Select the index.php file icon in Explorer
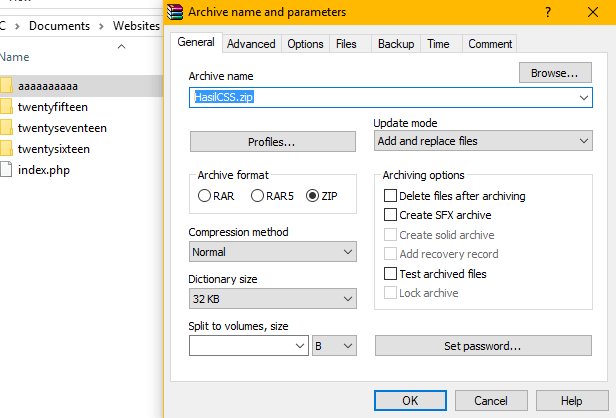This screenshot has height=418, width=616. coord(6,170)
